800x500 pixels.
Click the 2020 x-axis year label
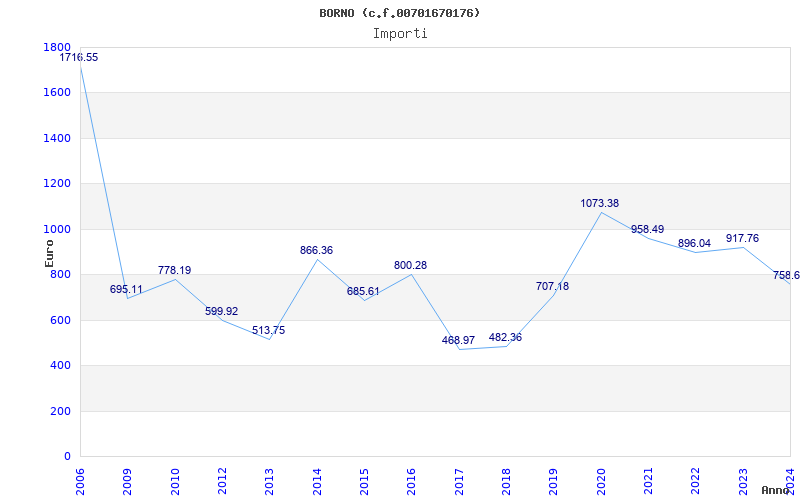click(601, 481)
